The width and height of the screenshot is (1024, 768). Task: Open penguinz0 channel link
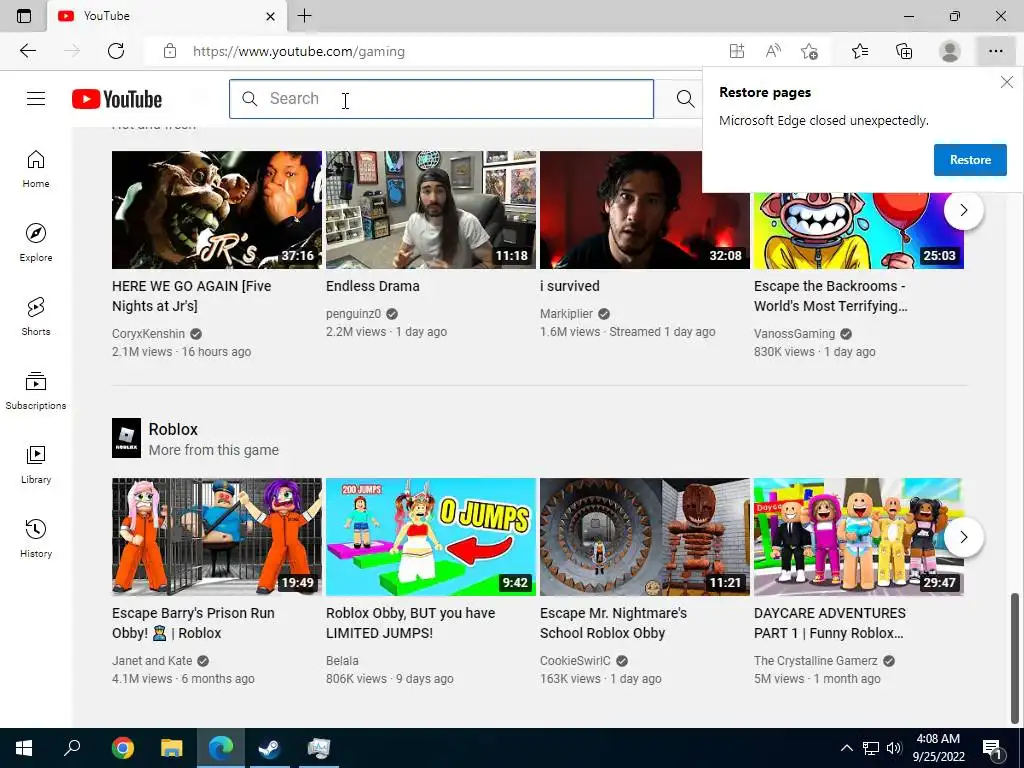click(353, 314)
